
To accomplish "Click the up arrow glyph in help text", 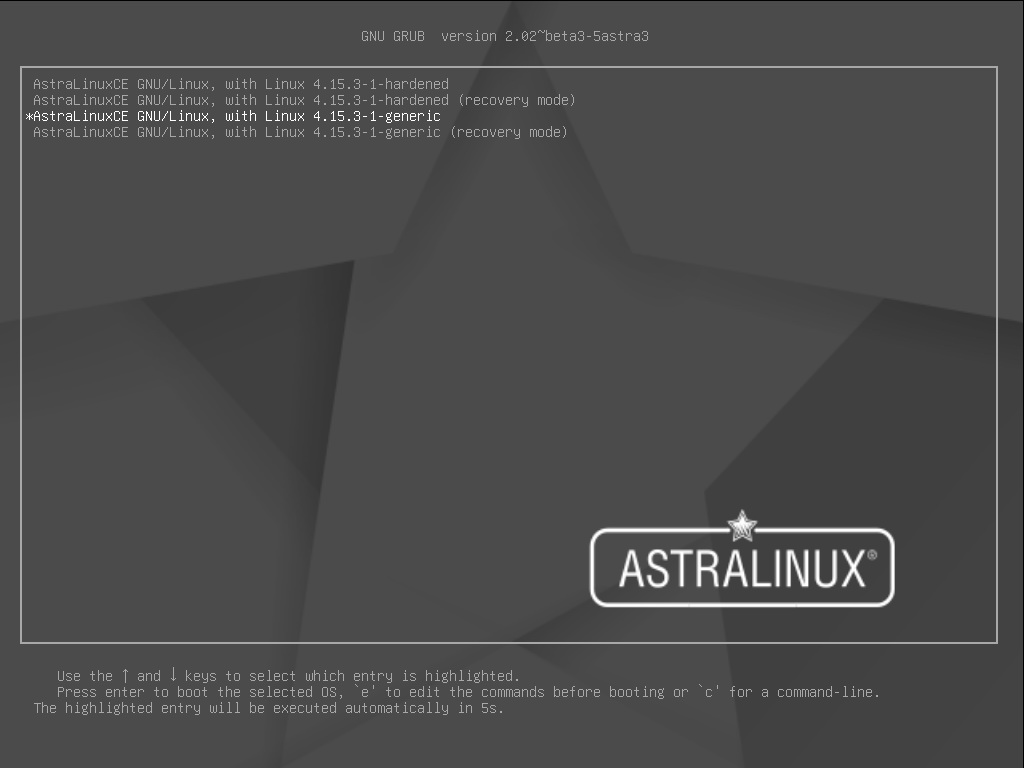I will (125, 675).
